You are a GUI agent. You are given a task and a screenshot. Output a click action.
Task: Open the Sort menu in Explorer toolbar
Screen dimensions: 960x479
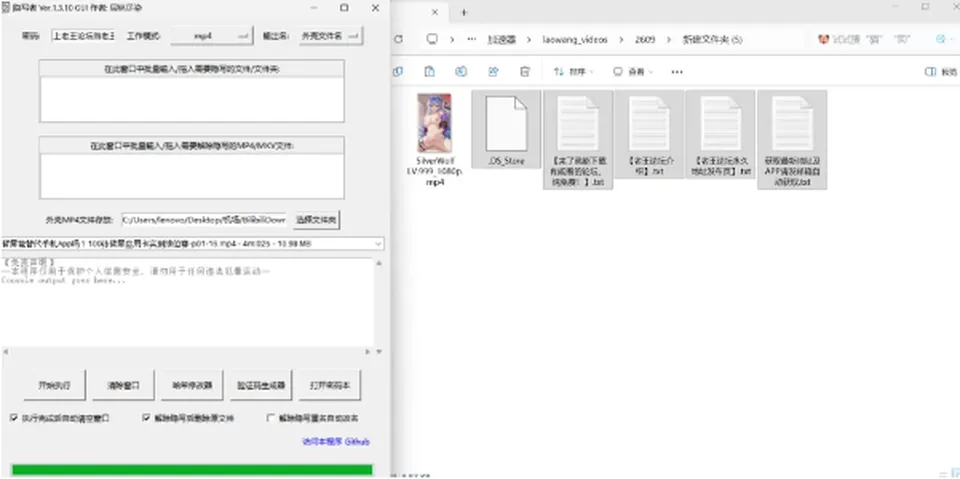pos(574,72)
